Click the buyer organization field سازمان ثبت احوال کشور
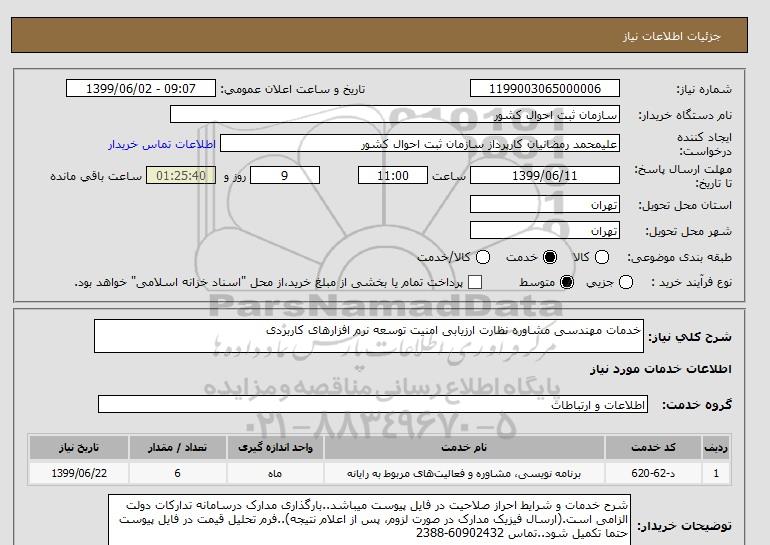This screenshot has height=545, width=770. 394,114
